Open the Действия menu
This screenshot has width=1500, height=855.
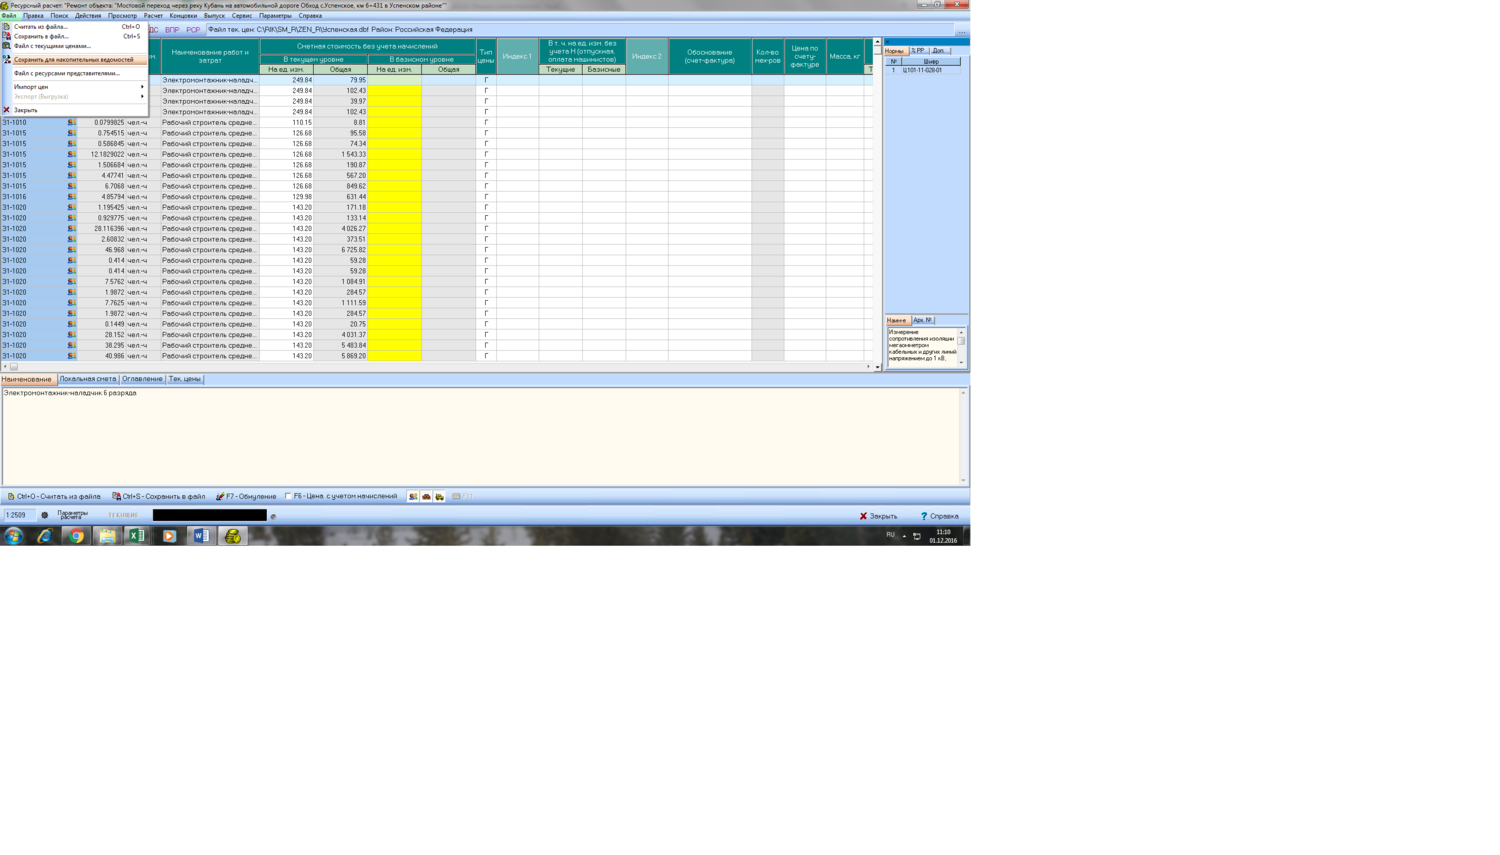tap(88, 16)
